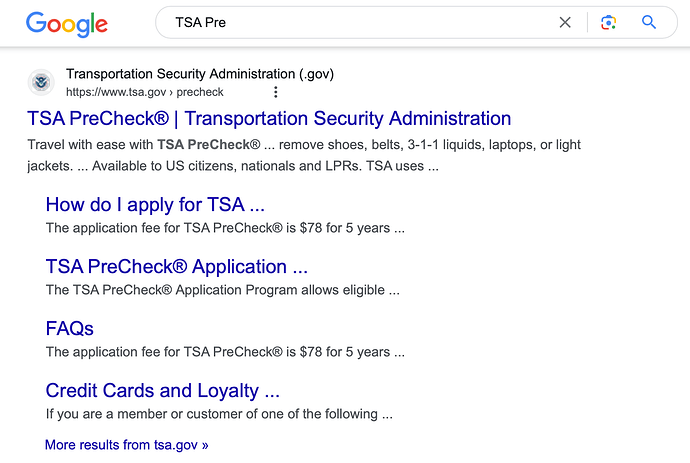Focus the search field containing "TSA Pre"

(360, 22)
